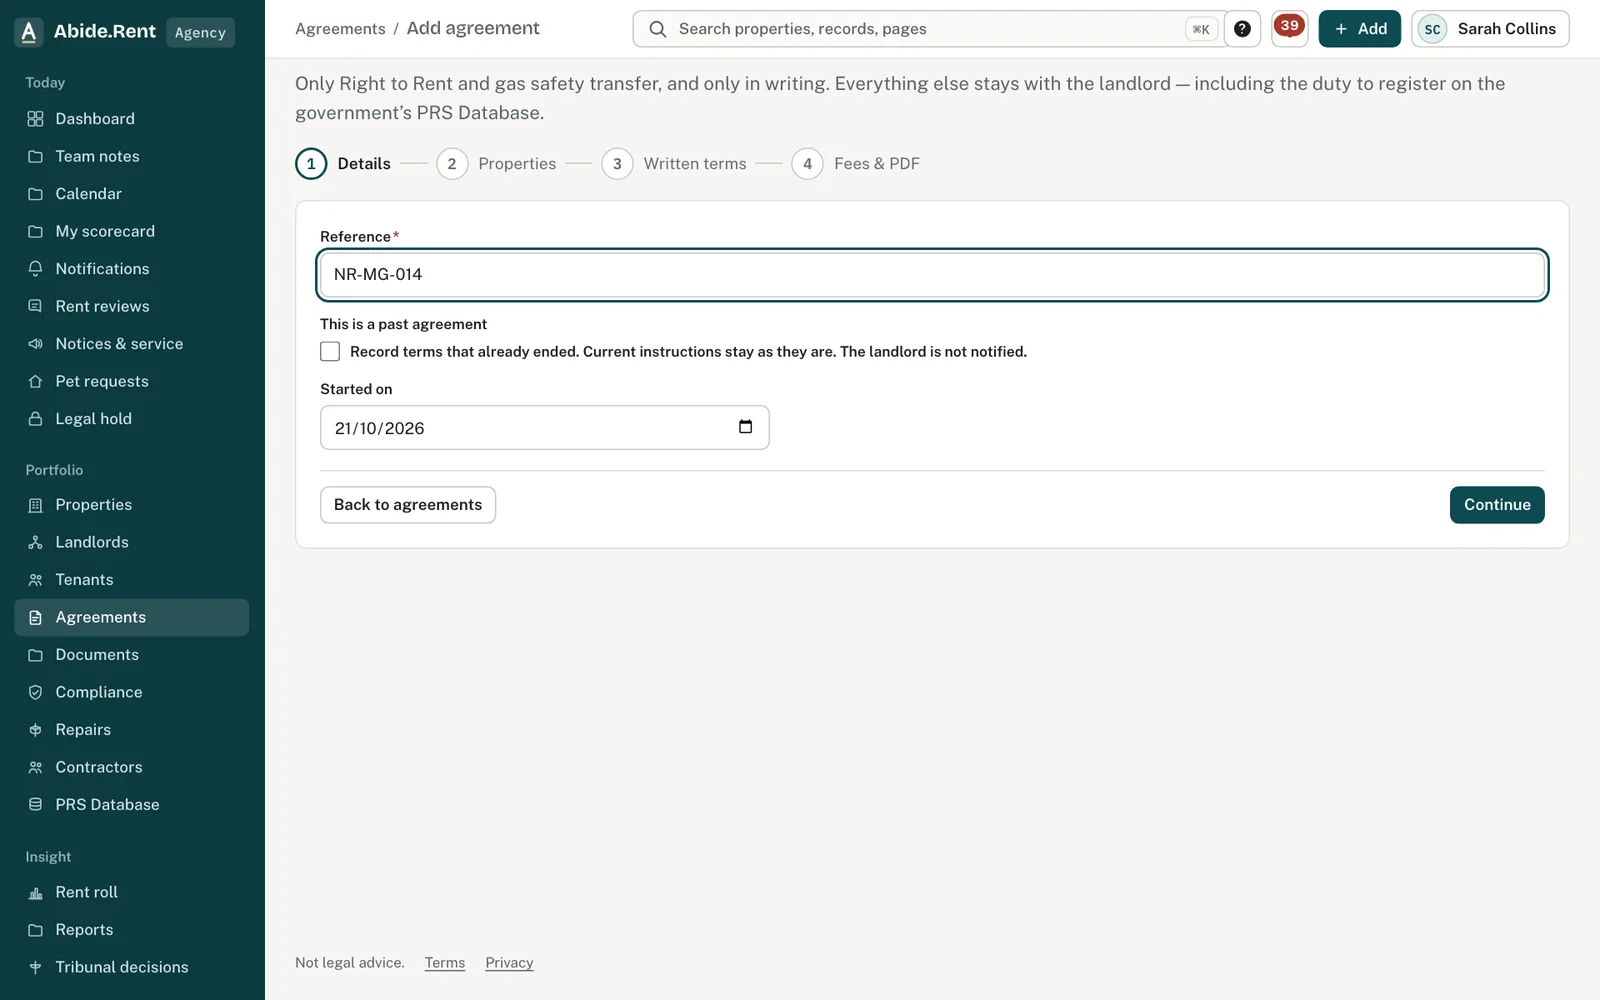The height and width of the screenshot is (1000, 1600).
Task: Click the help question mark icon
Action: click(x=1242, y=29)
